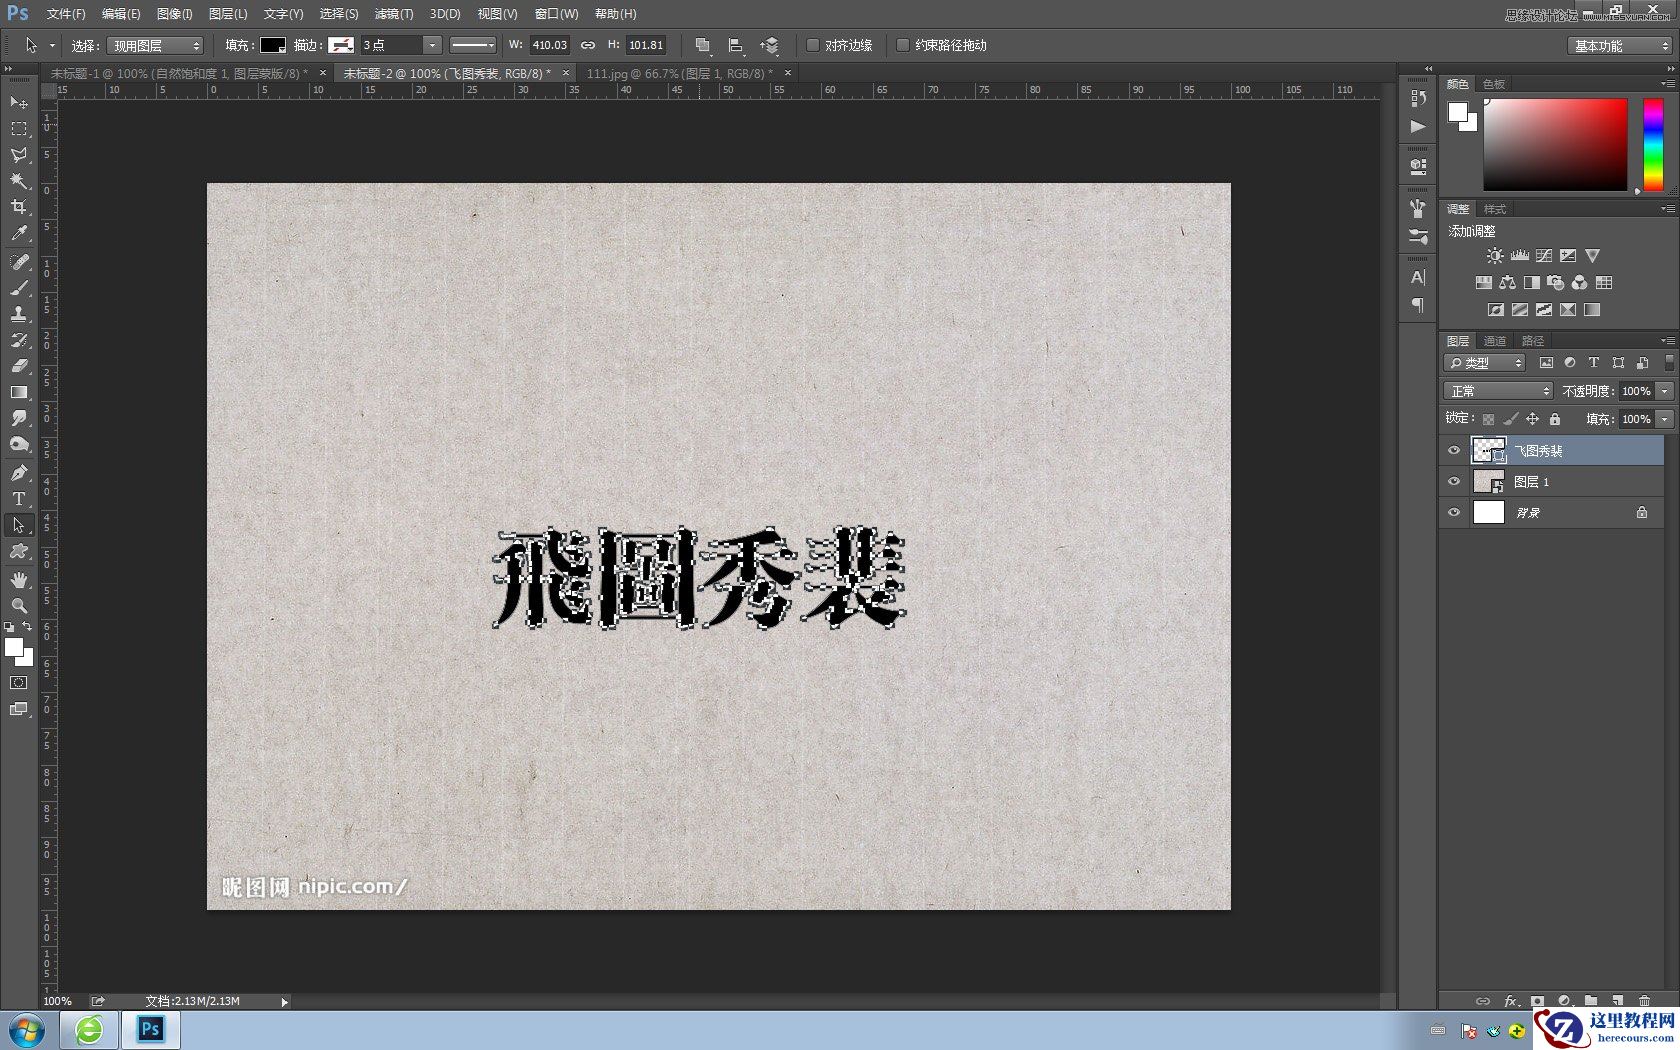Click the Add layer mask icon

point(1537,1000)
